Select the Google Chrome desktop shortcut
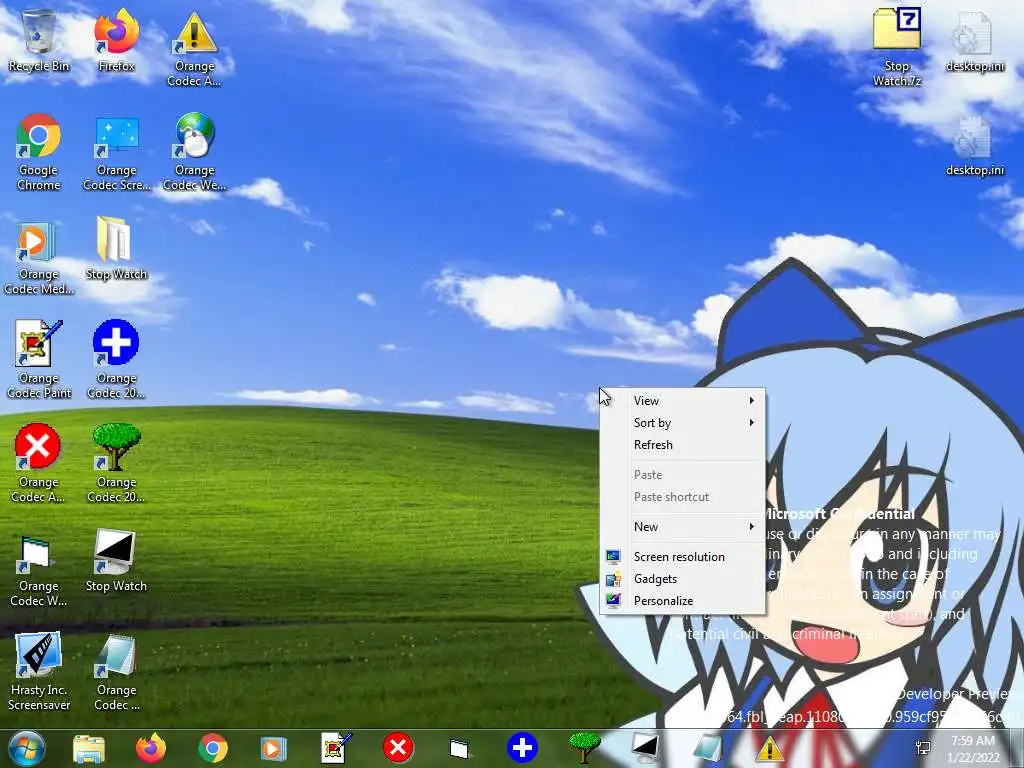The width and height of the screenshot is (1024, 768). (39, 152)
